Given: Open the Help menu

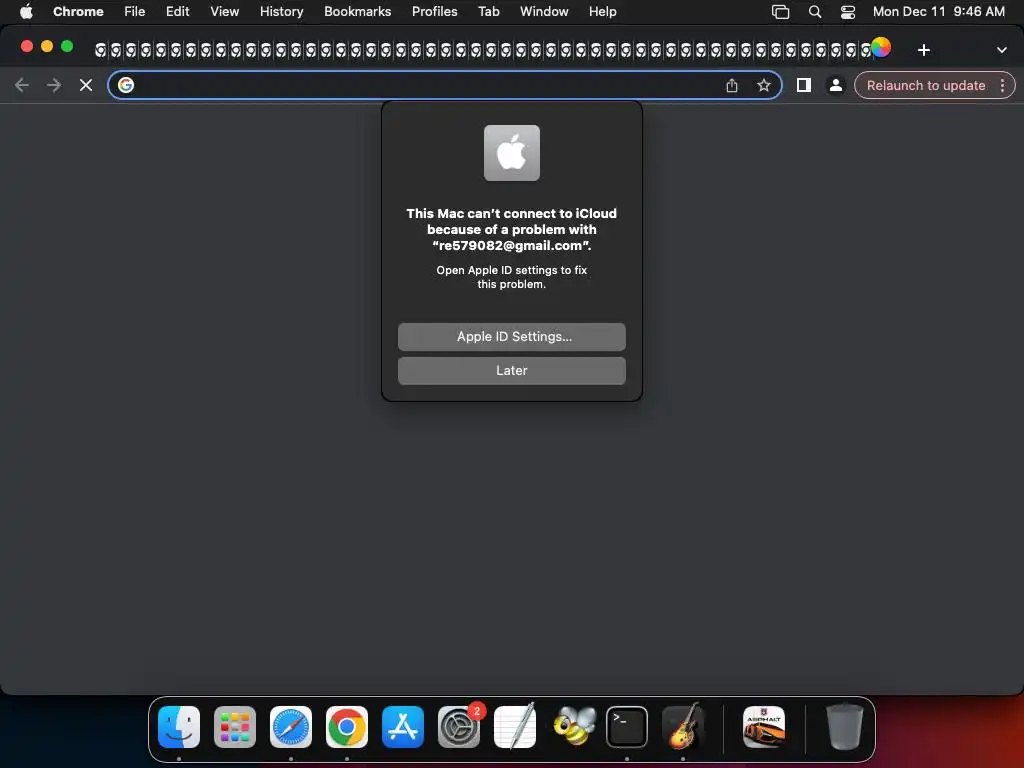Looking at the screenshot, I should [602, 11].
